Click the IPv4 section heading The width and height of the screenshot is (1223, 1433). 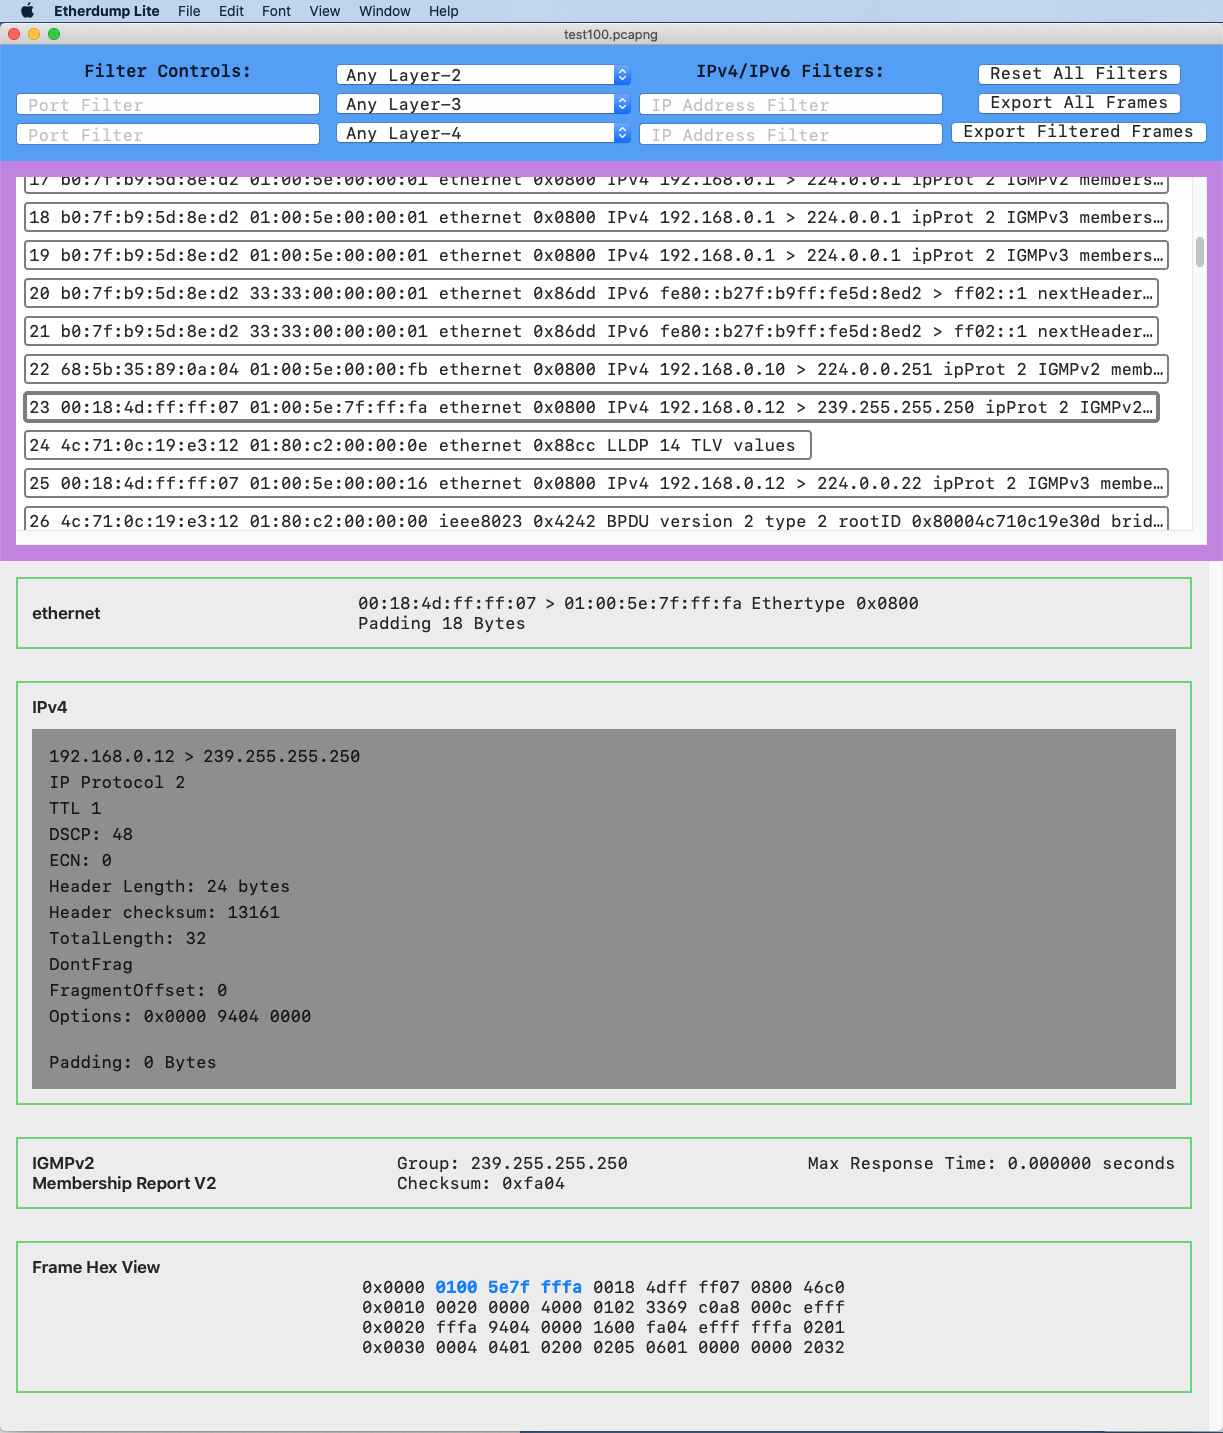(x=50, y=707)
